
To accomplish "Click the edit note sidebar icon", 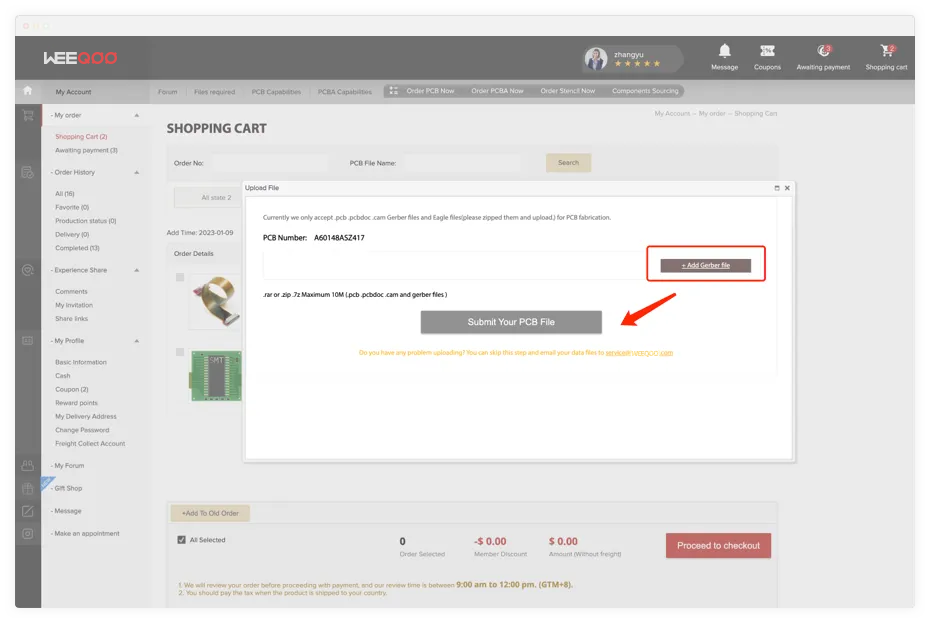I will coord(28,511).
